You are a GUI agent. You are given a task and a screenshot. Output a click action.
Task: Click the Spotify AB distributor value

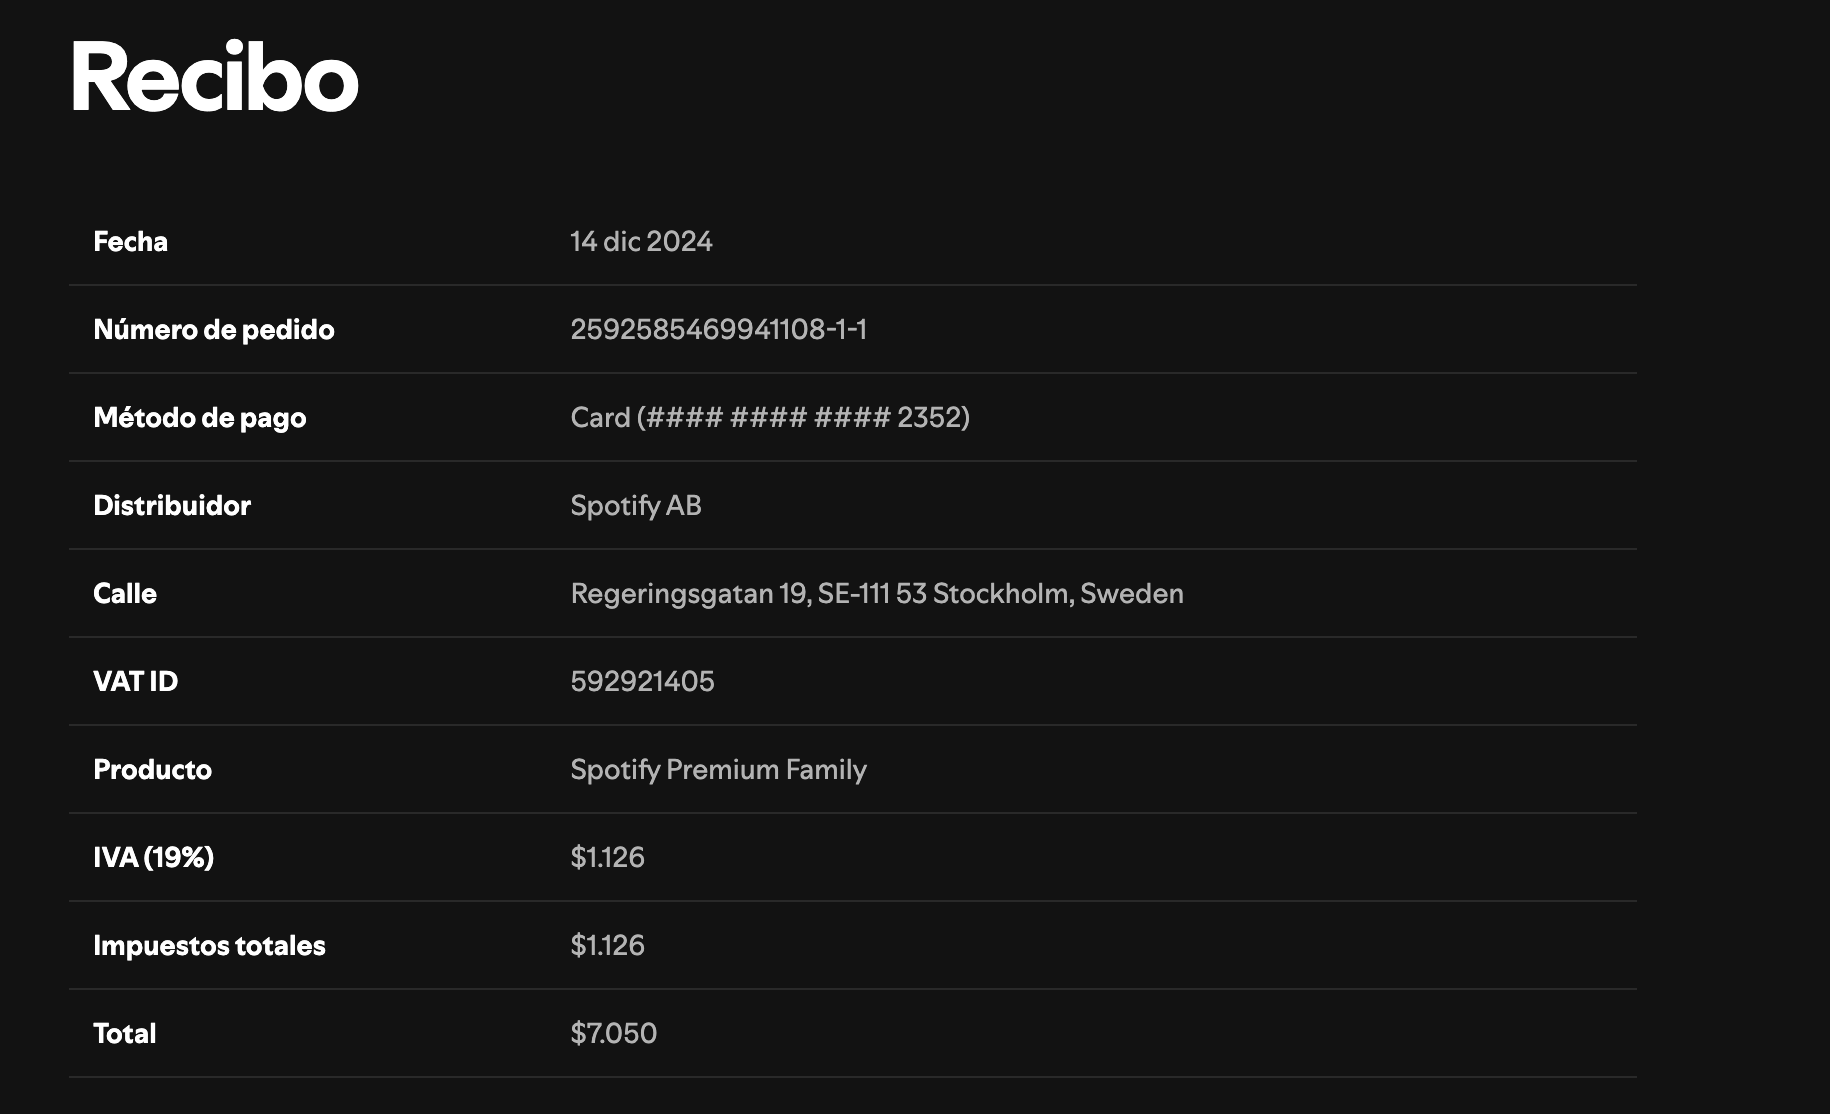click(636, 505)
